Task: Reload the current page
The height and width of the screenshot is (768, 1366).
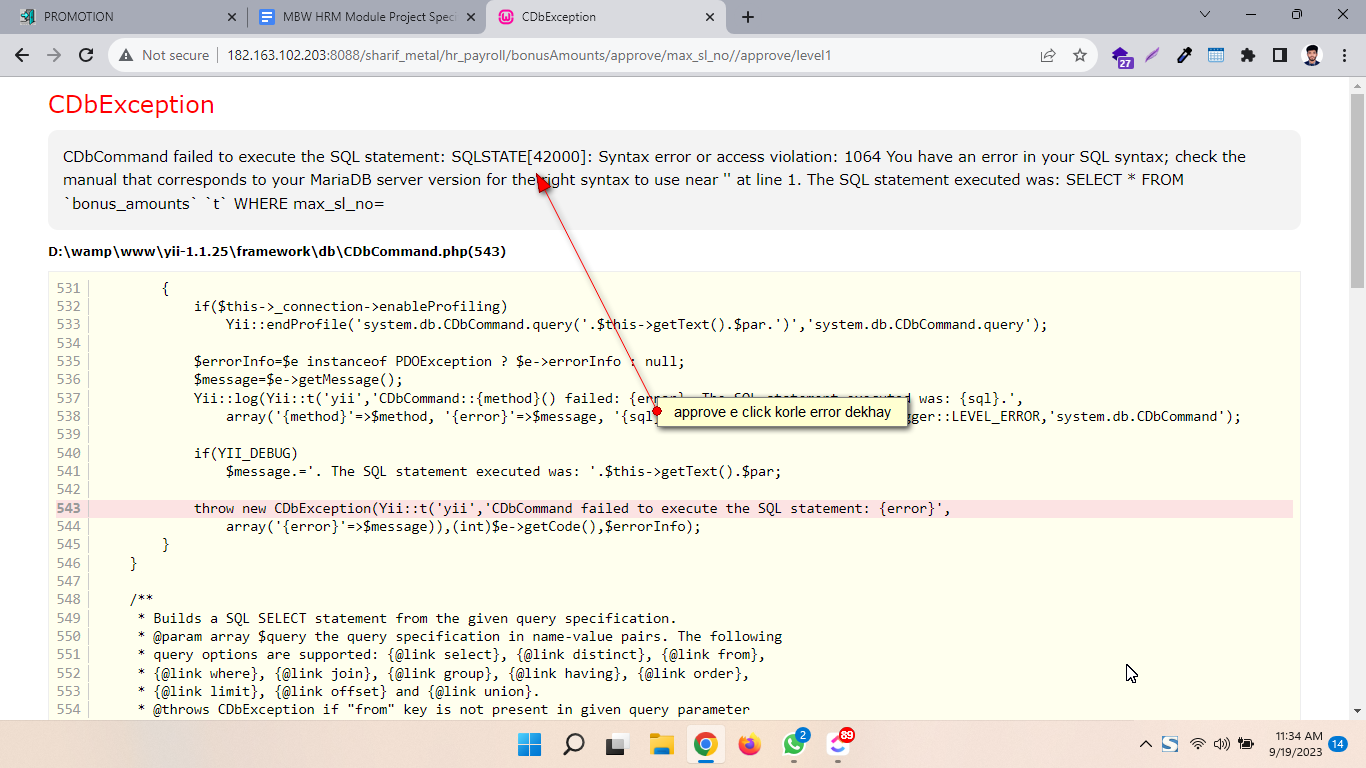Action: pyautogui.click(x=86, y=56)
